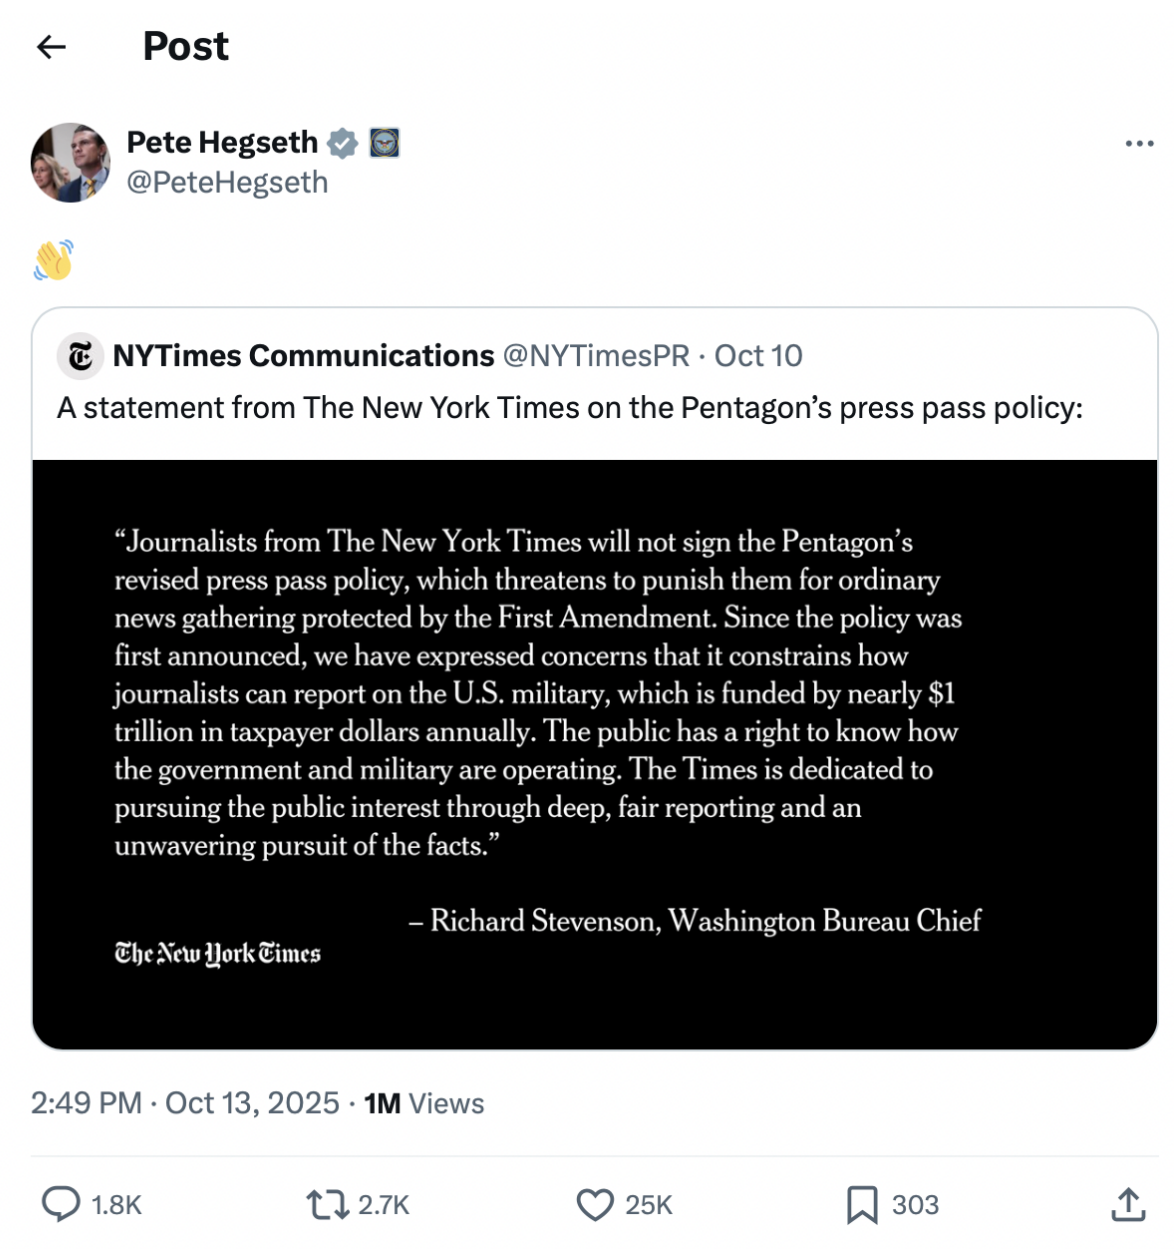Click Pete Hegseth's profile avatar
The image size is (1174, 1249).
tap(70, 163)
